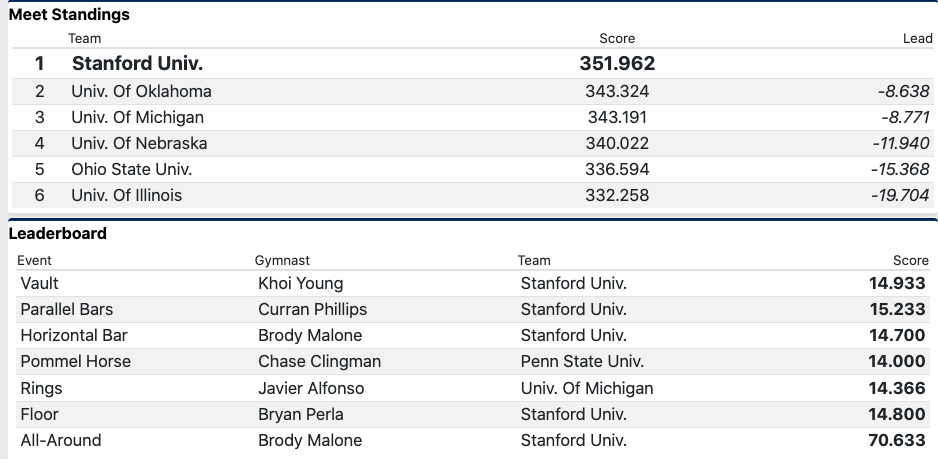The image size is (938, 459).
Task: Click the Pommel Horse event label
Action: 75,361
